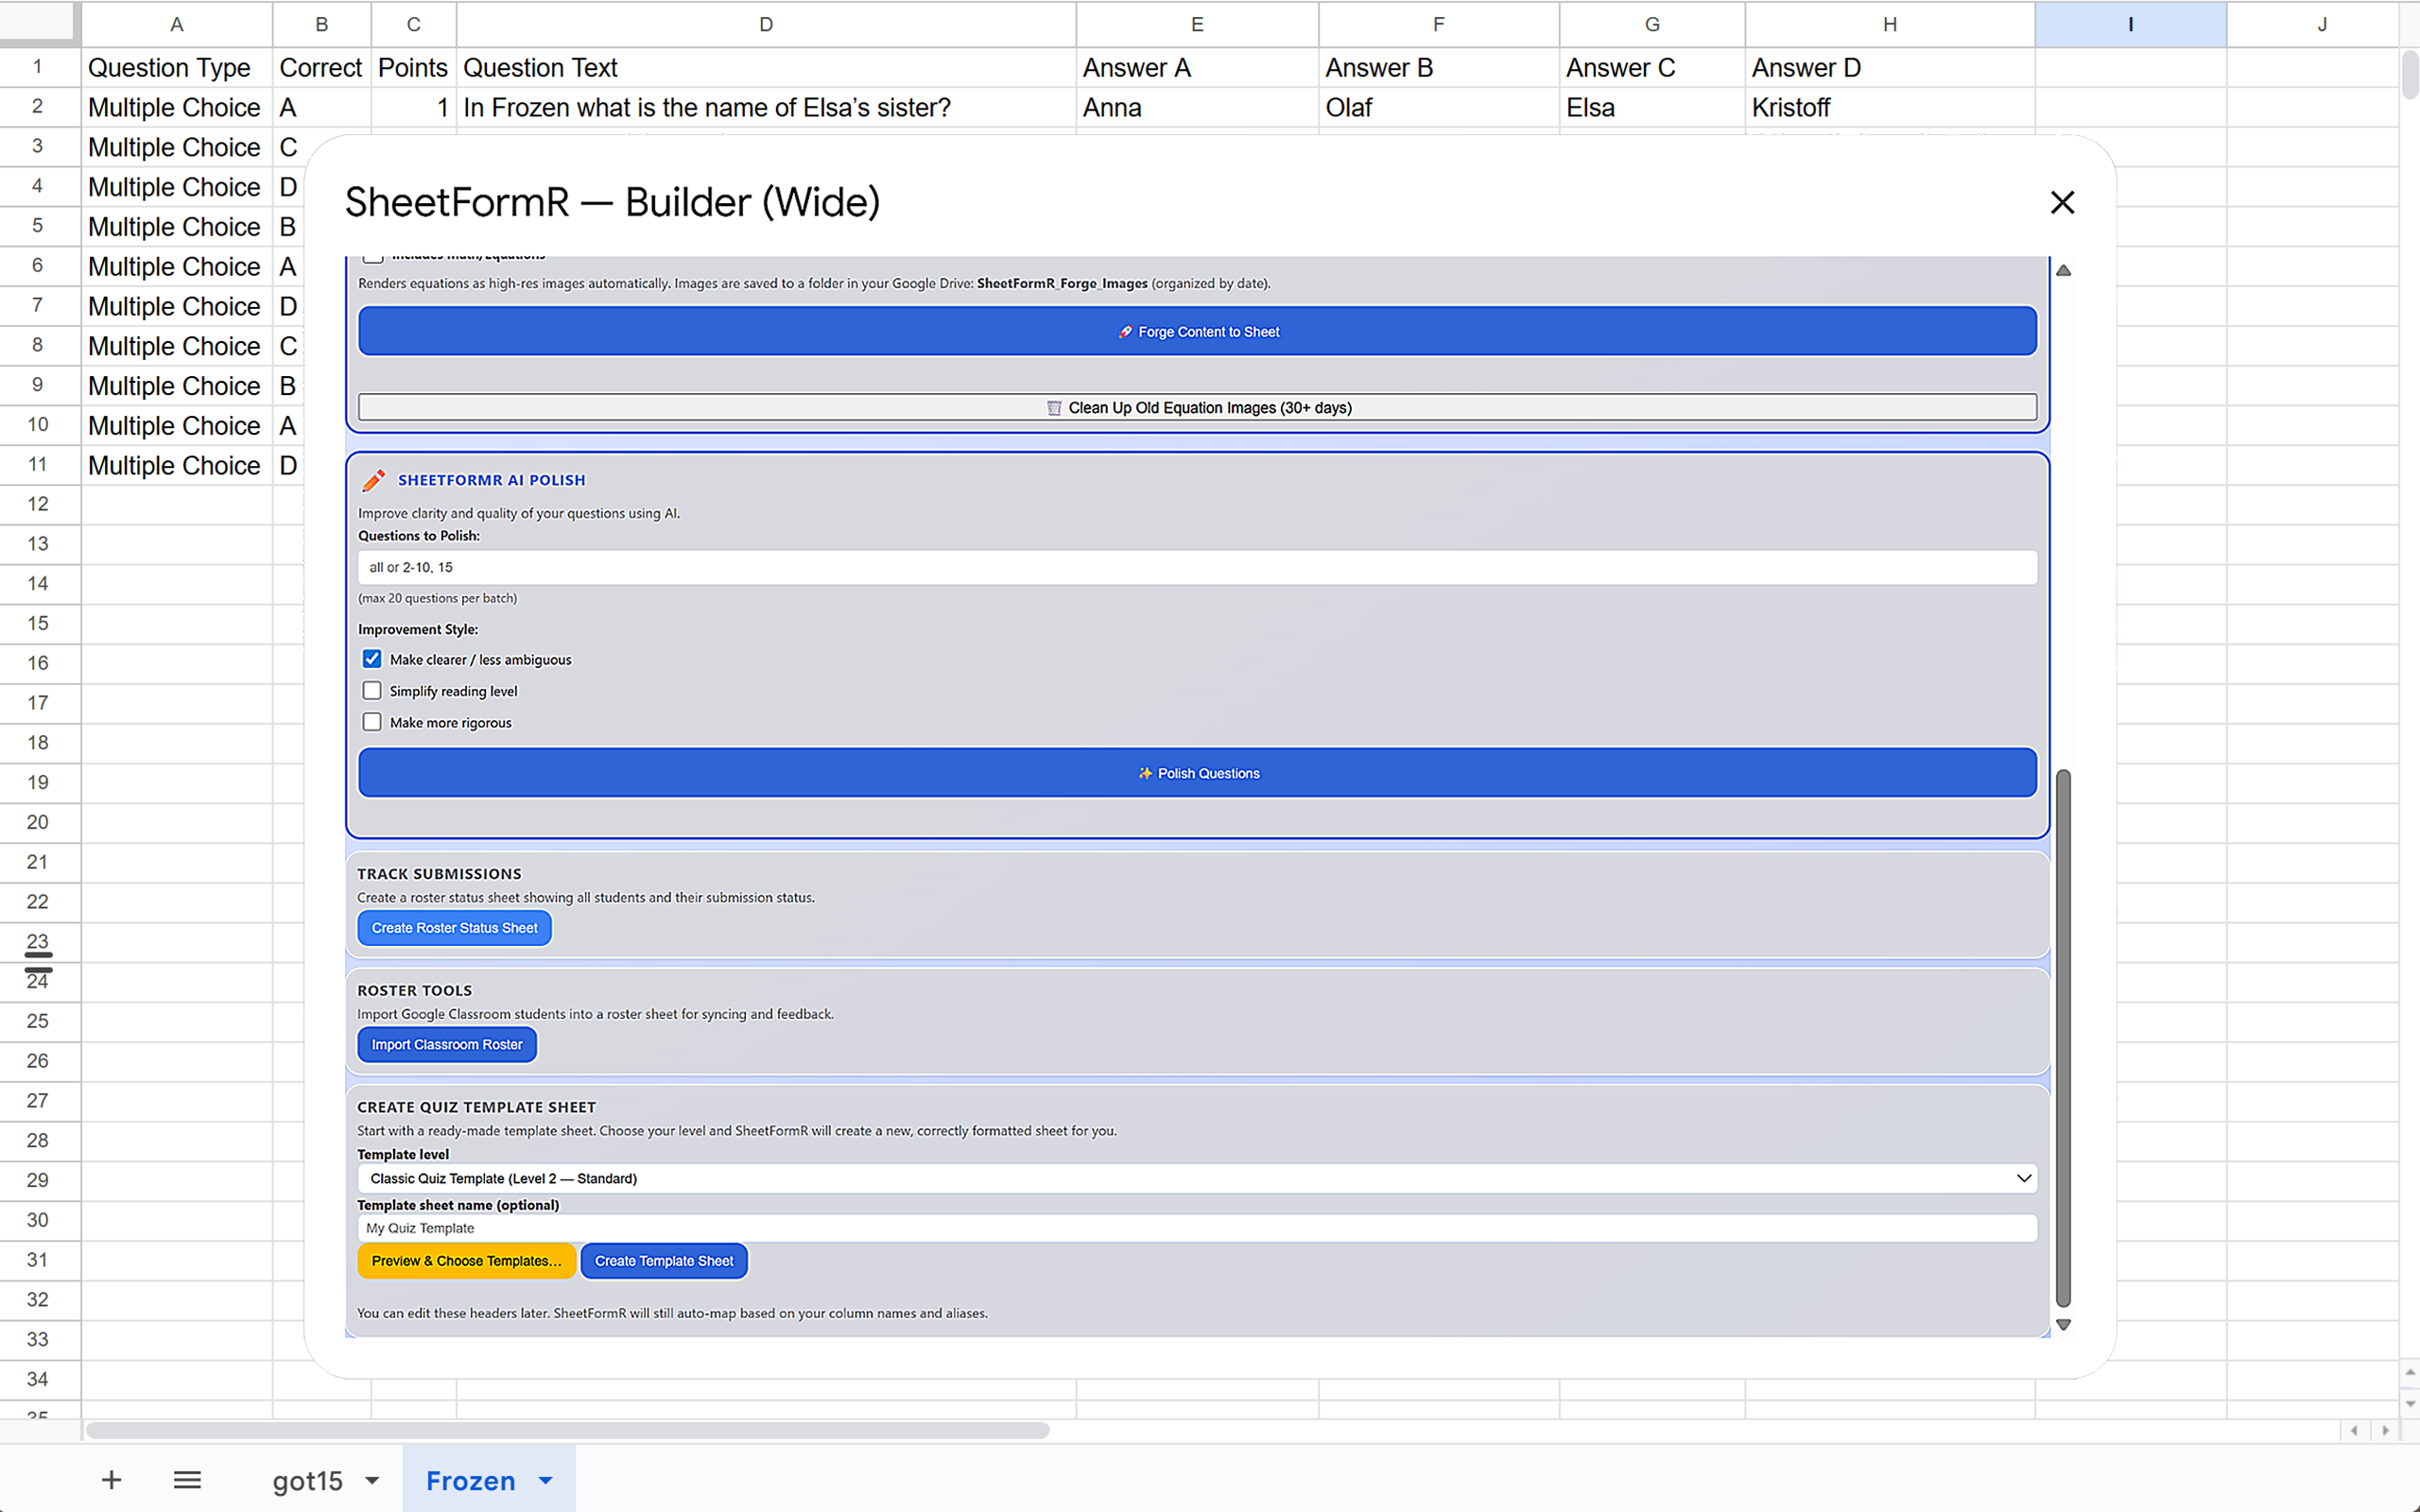Click the plus icon to add a new sheet
The height and width of the screenshot is (1512, 2420).
[111, 1480]
